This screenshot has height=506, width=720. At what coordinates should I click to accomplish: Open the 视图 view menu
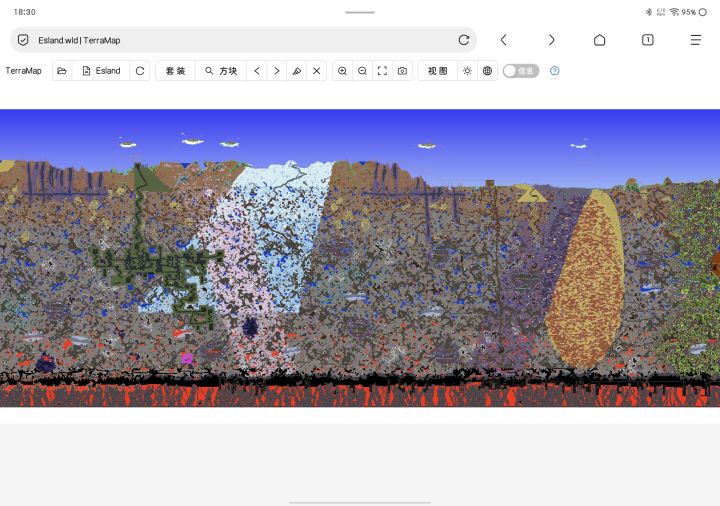point(438,71)
